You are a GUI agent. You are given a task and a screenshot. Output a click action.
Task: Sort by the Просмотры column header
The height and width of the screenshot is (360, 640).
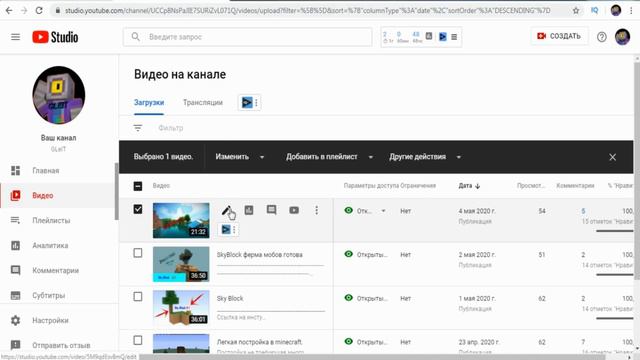click(531, 186)
